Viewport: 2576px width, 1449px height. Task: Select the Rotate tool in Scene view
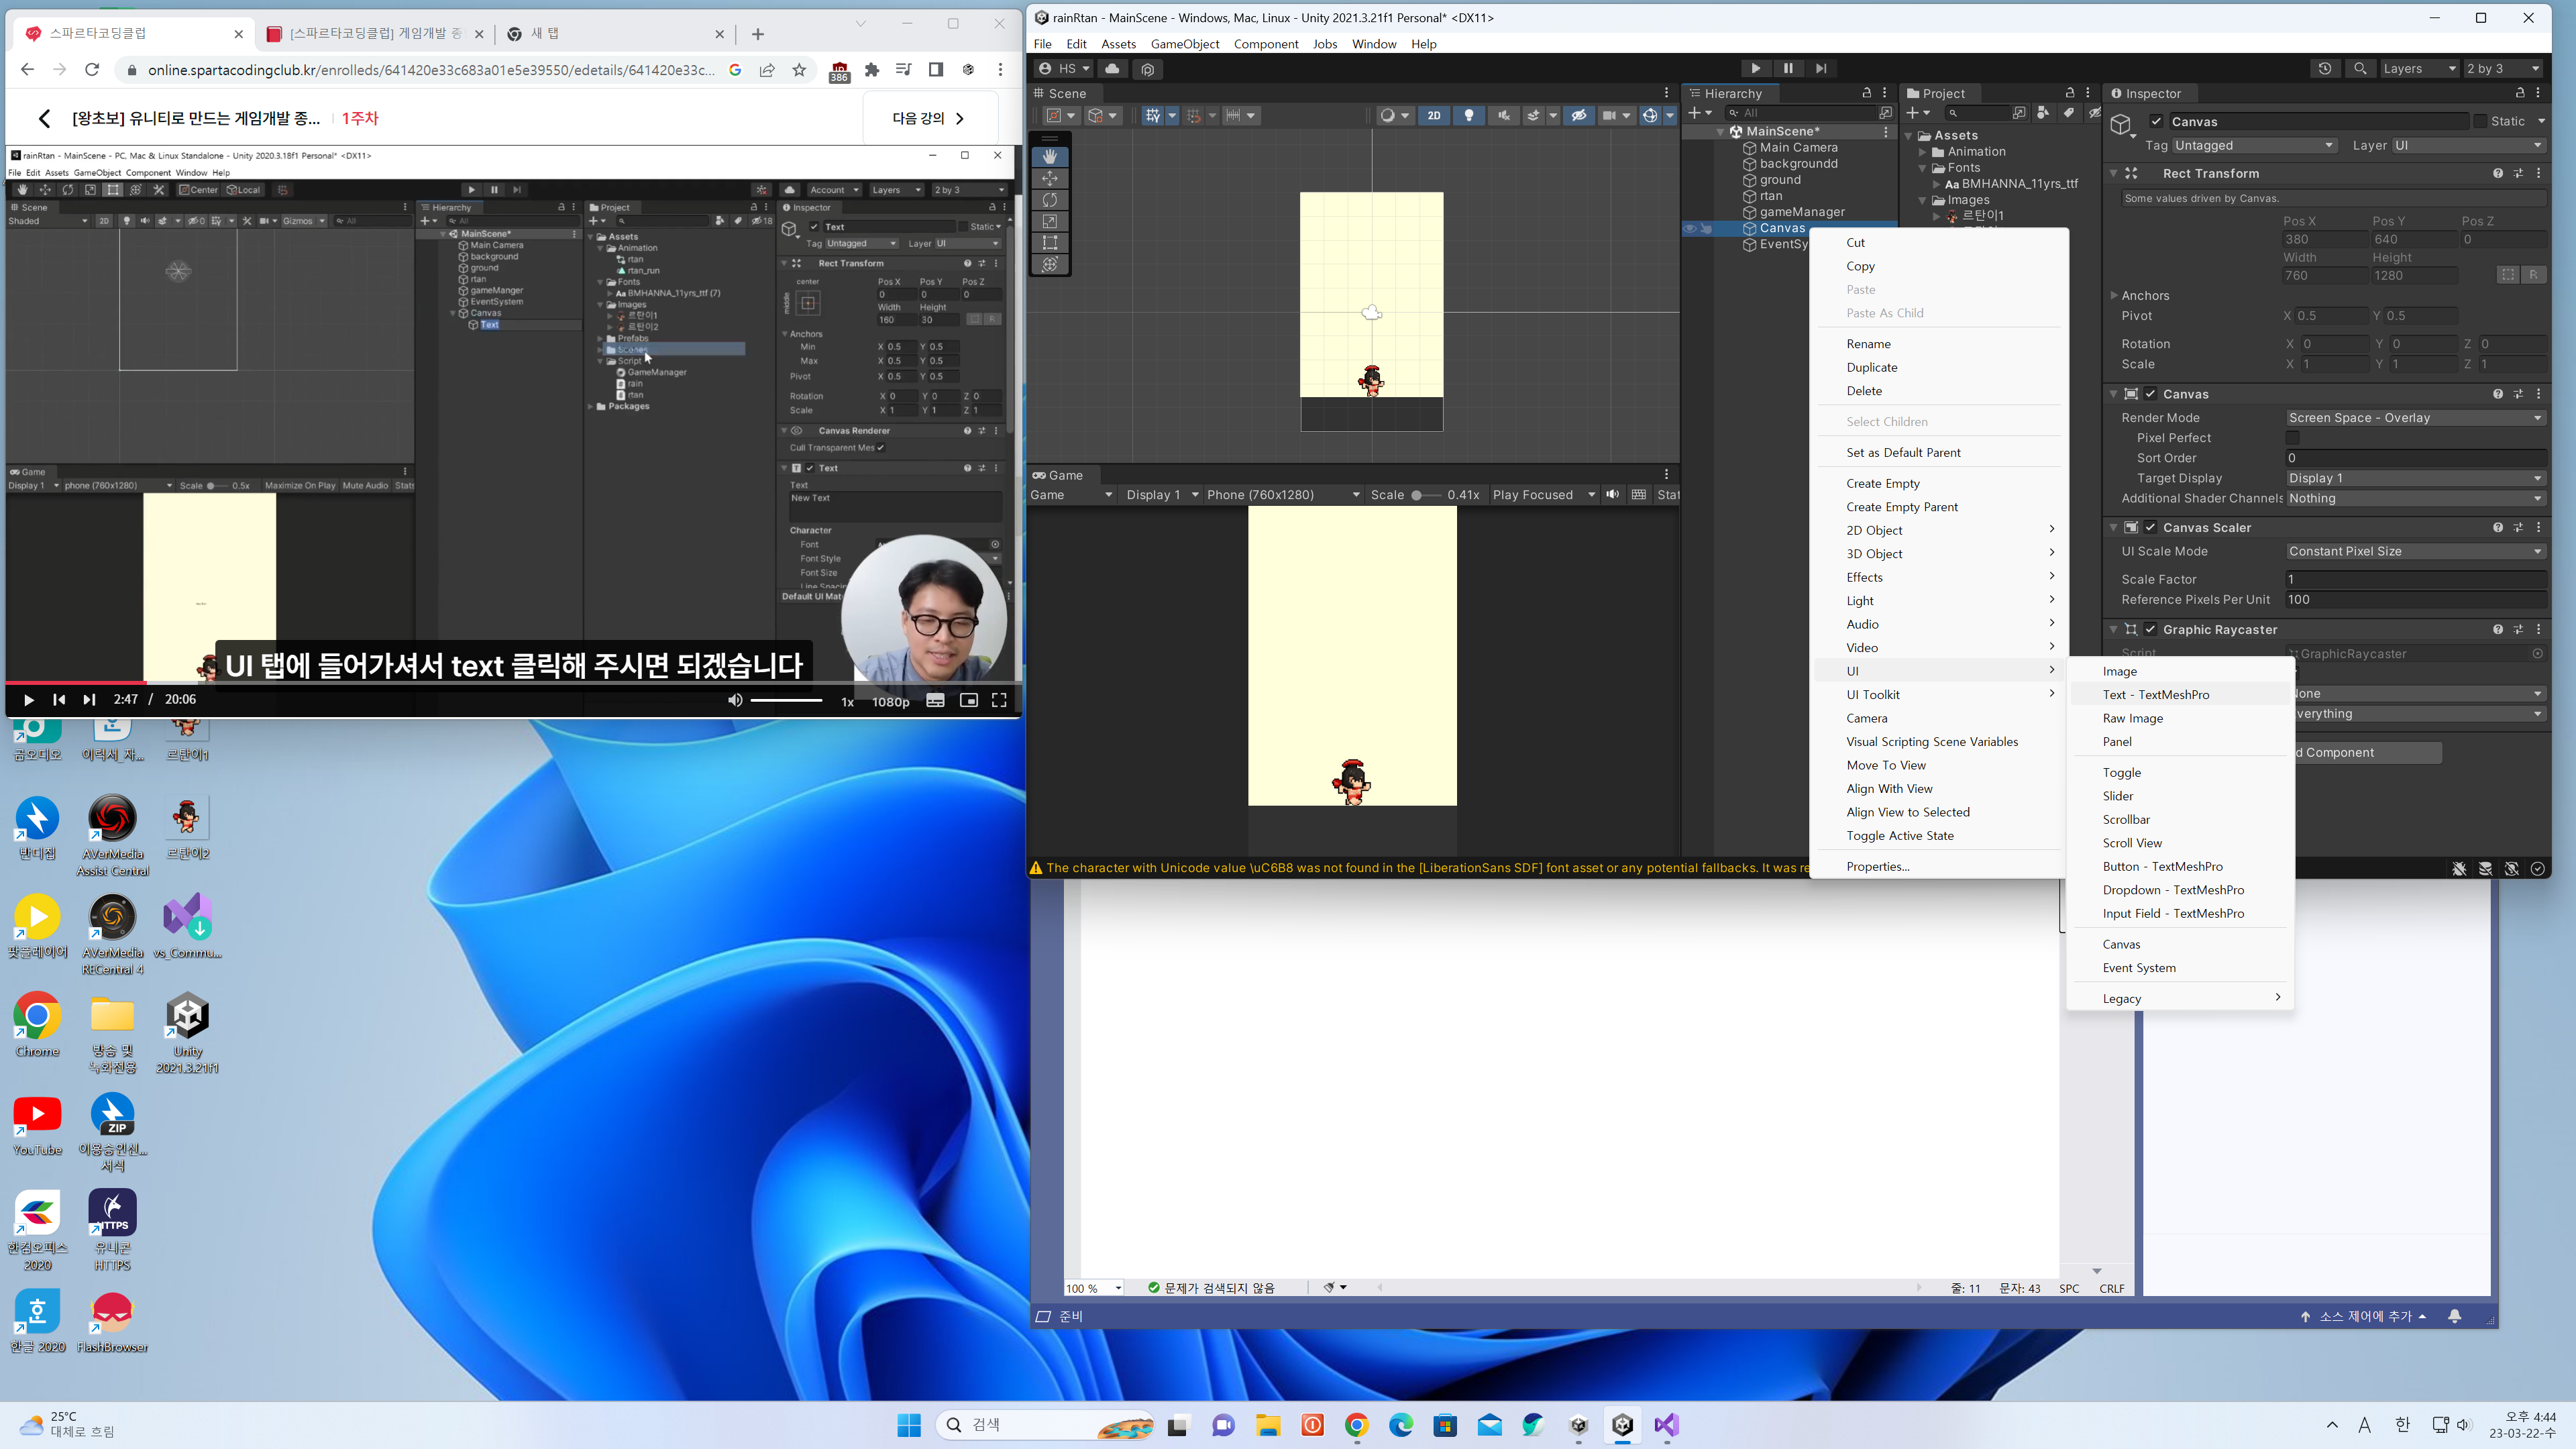(1049, 200)
